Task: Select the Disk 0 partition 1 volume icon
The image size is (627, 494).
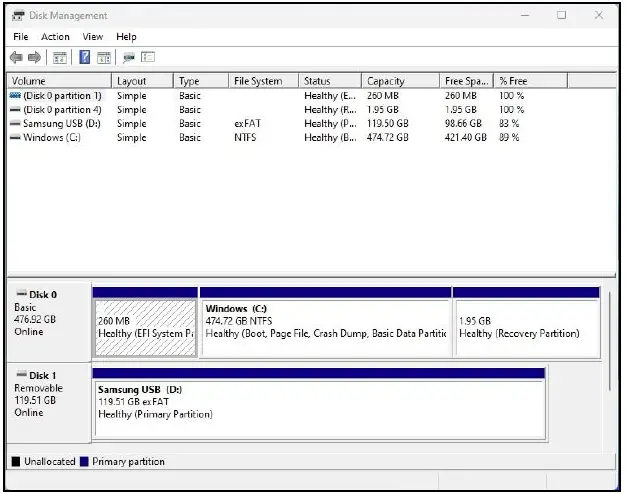Action: pos(15,96)
